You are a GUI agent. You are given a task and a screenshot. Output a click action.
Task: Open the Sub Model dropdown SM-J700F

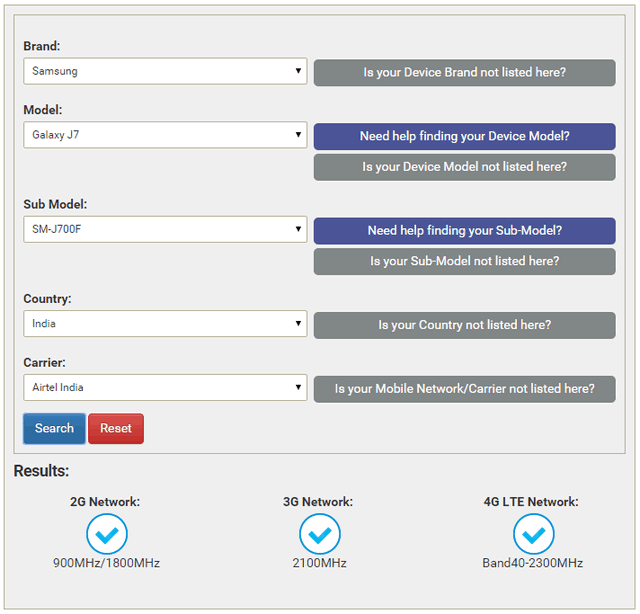(x=165, y=229)
